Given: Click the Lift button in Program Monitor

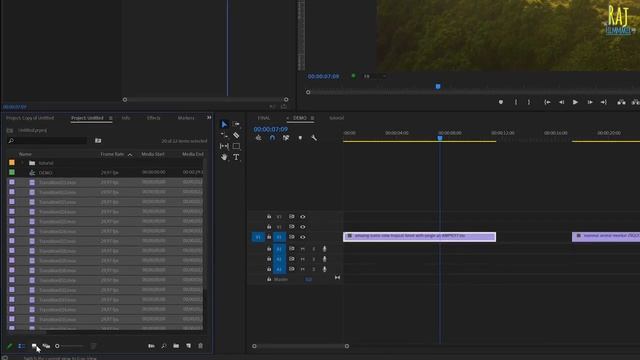Looking at the screenshot, I should click(x=621, y=102).
